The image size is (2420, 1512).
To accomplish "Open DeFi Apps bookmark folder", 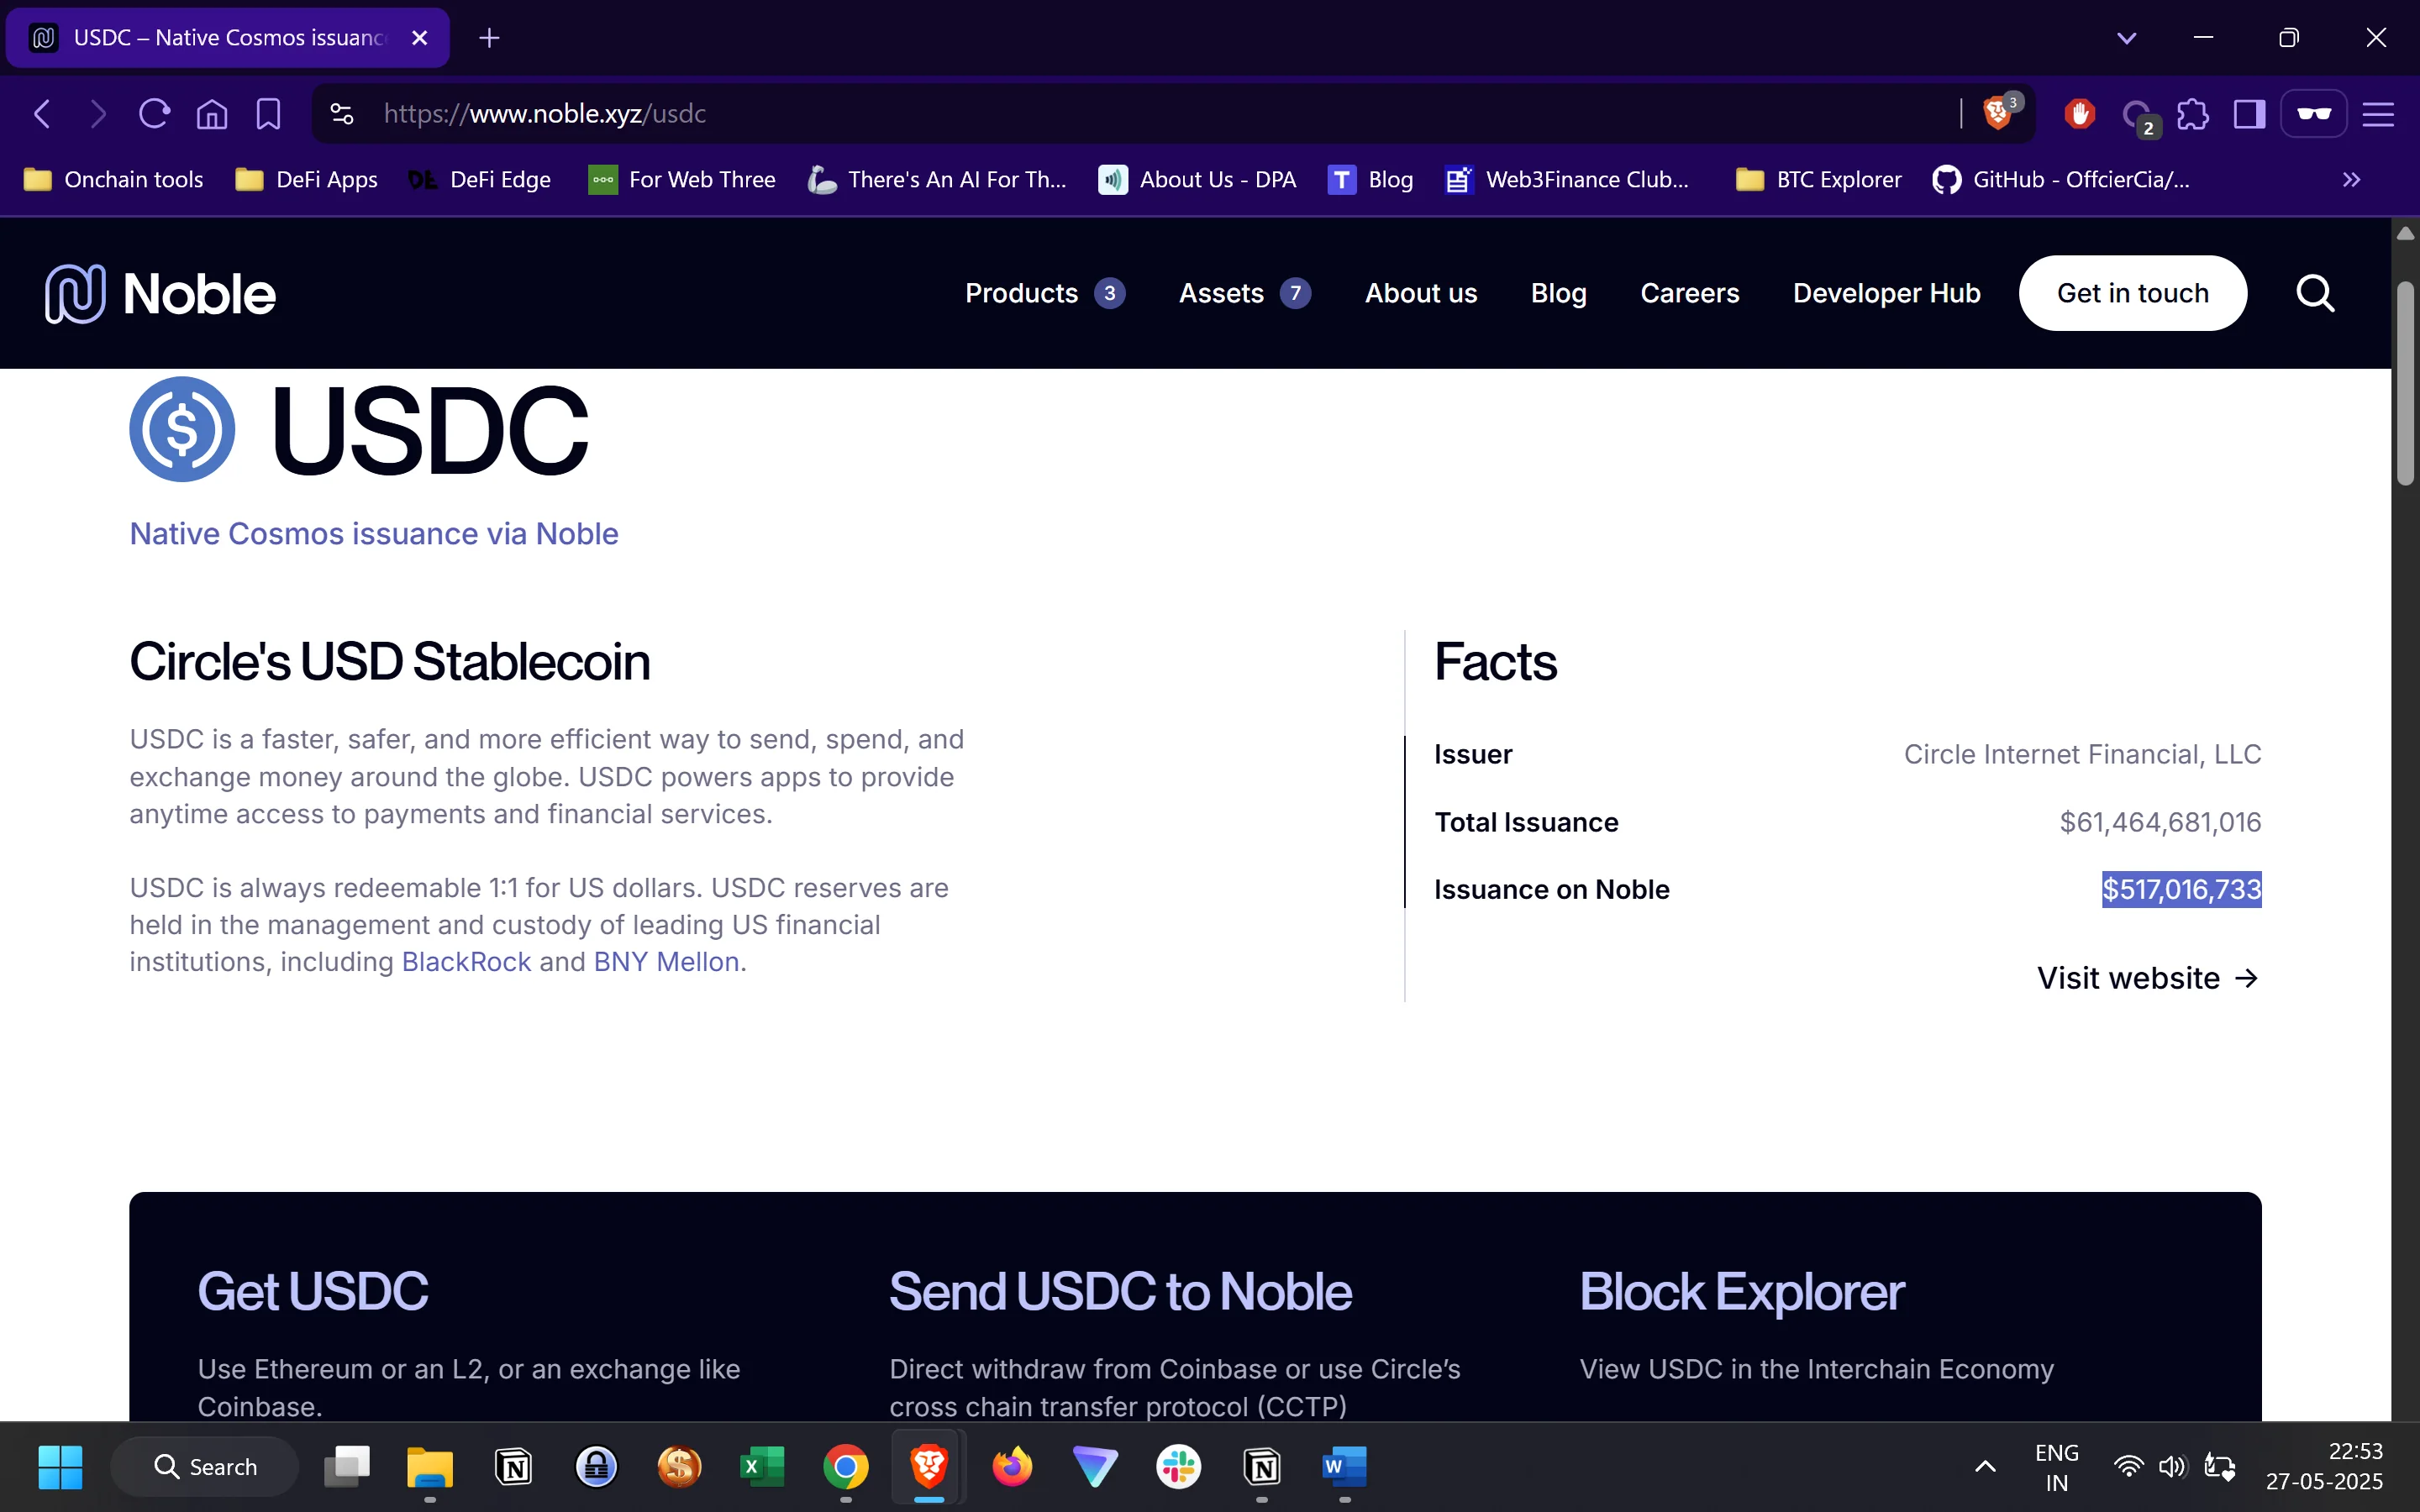I will (306, 180).
